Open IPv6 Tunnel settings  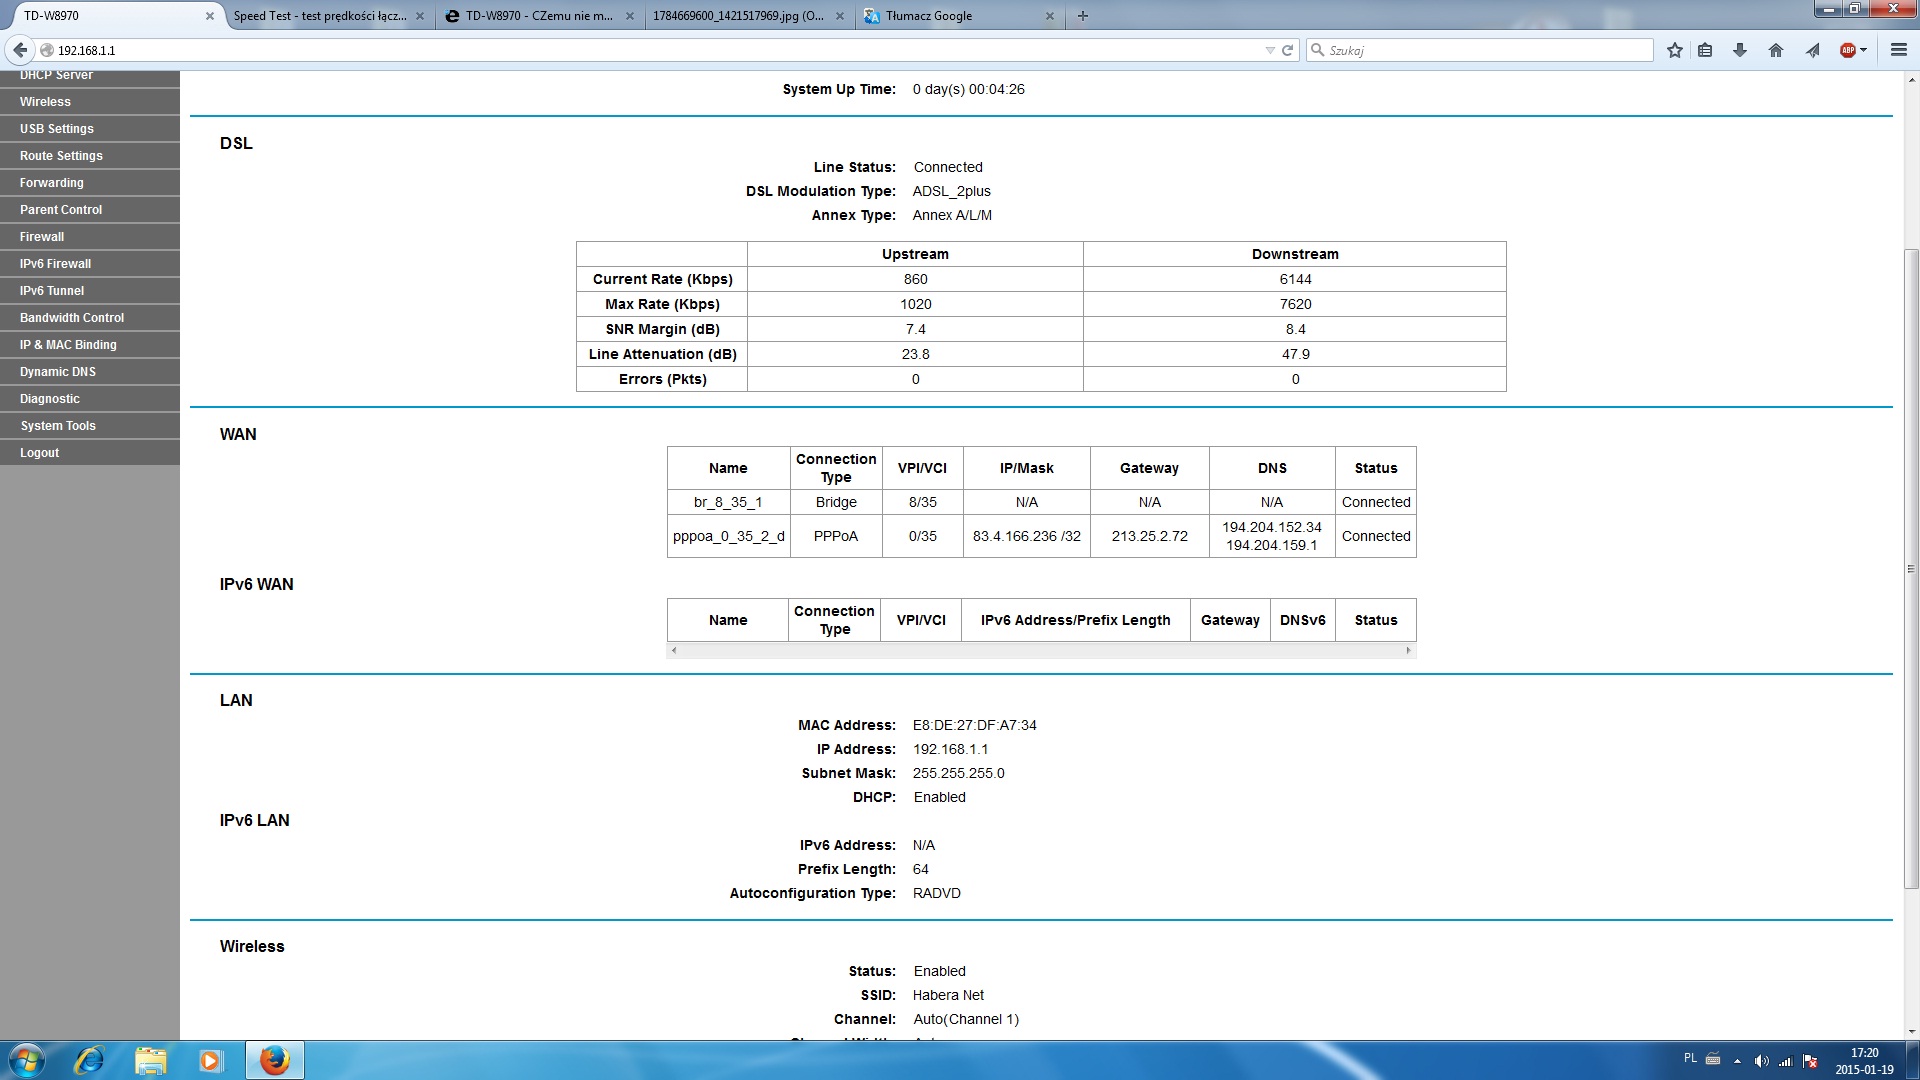tap(90, 291)
